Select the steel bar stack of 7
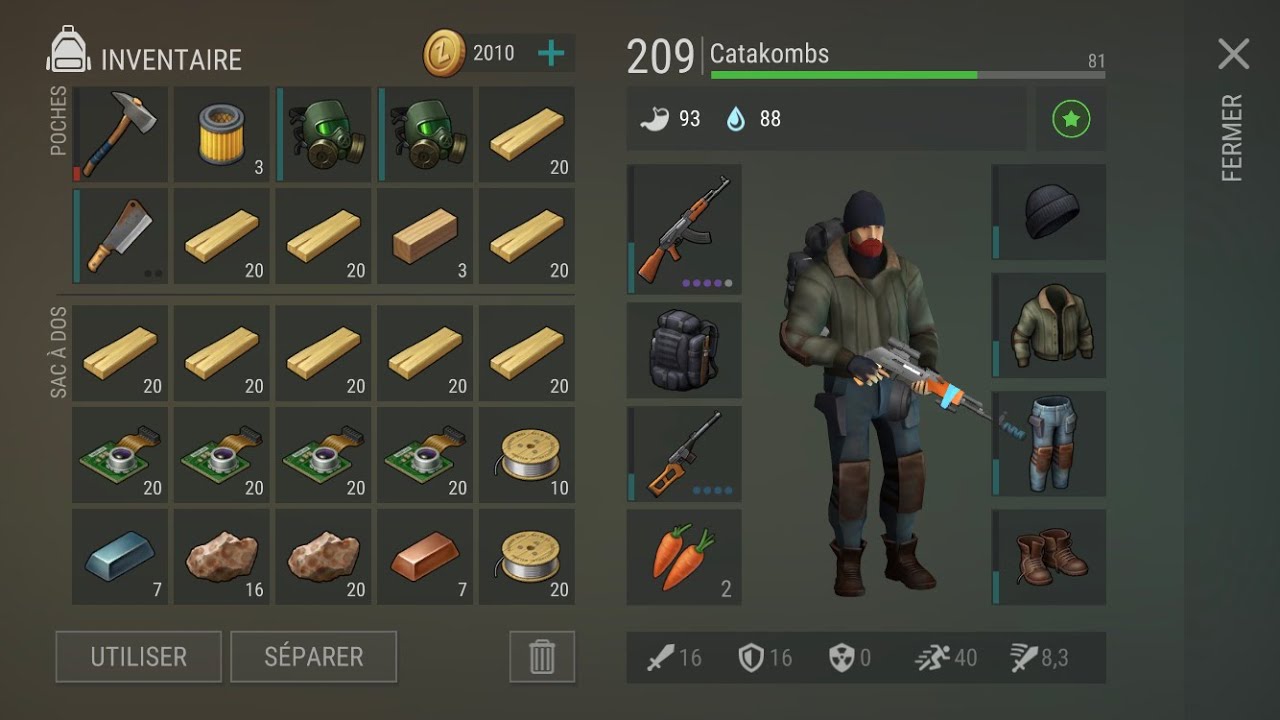This screenshot has height=720, width=1280. [120, 557]
